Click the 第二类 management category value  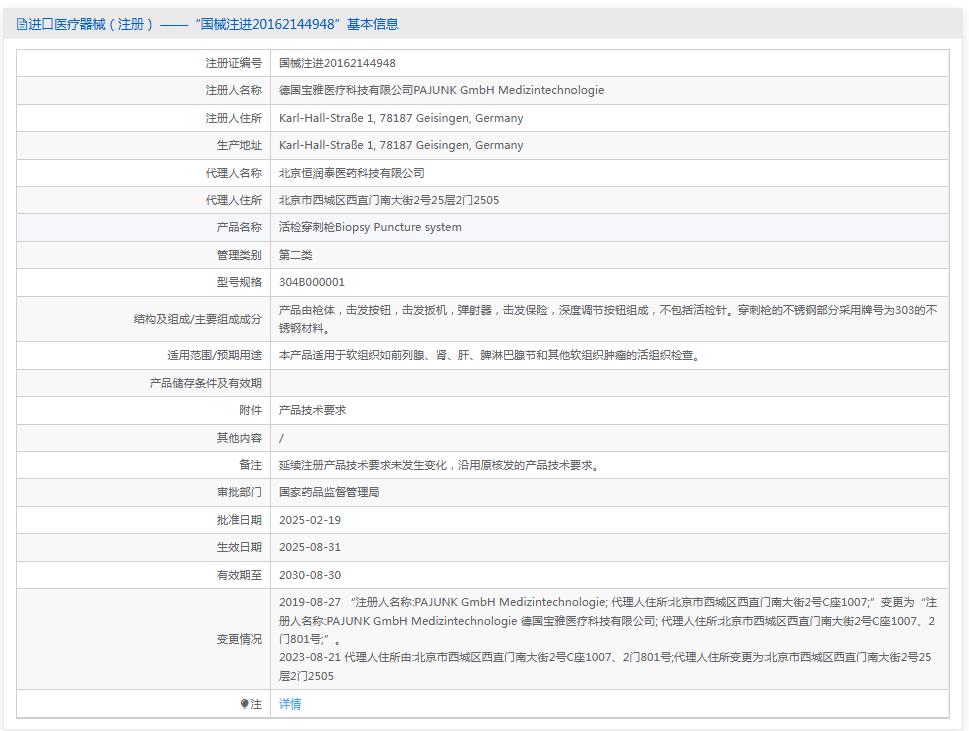[x=298, y=254]
